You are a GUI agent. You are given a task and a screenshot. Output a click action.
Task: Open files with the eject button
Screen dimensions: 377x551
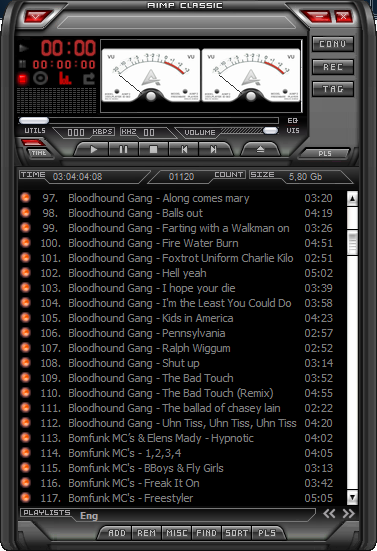(x=260, y=149)
